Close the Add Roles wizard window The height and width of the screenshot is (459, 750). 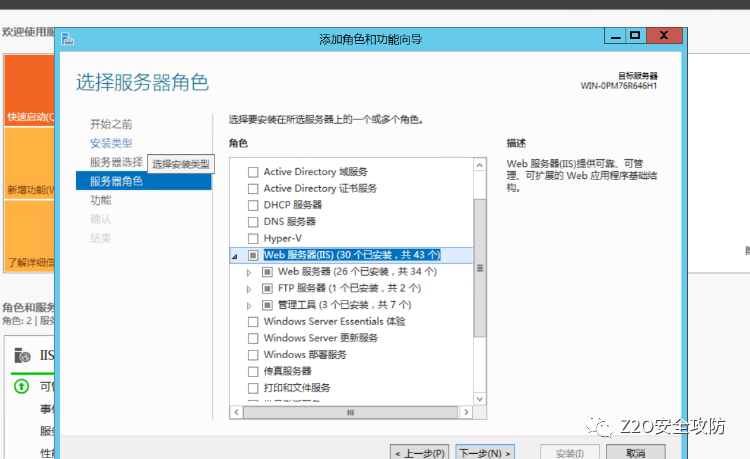[x=664, y=36]
